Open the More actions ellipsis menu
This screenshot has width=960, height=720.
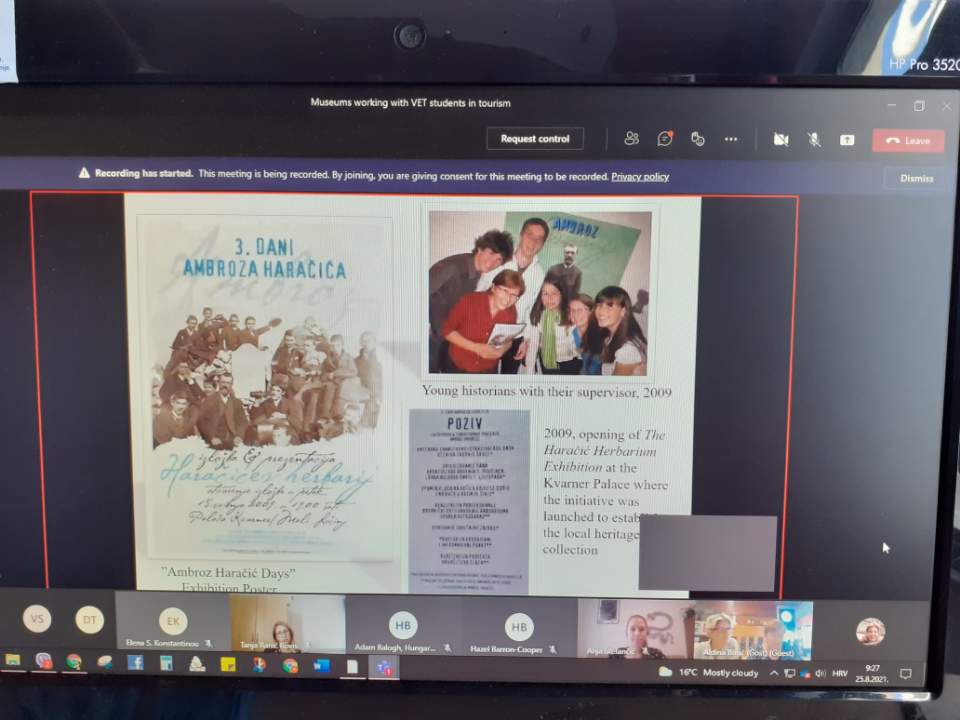pyautogui.click(x=731, y=139)
